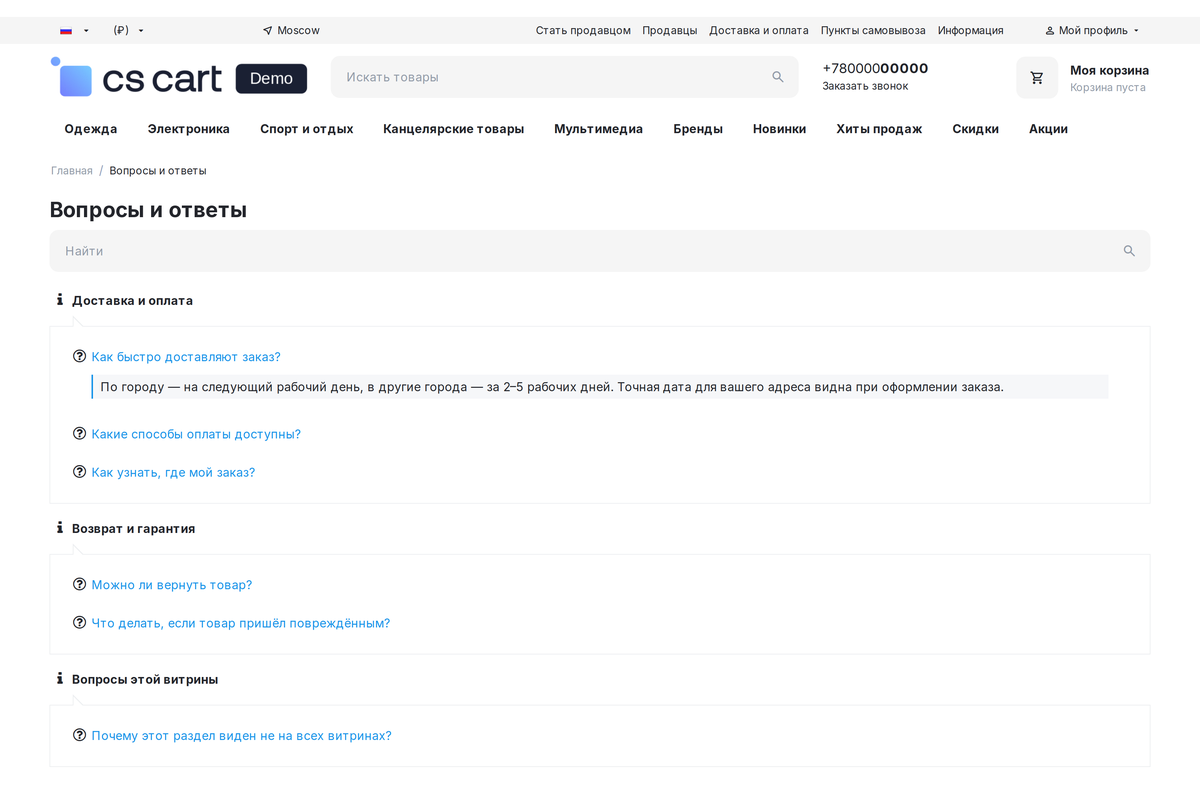The image size is (1200, 800).
Task: Open the currency (₽) dropdown
Action: pyautogui.click(x=128, y=31)
